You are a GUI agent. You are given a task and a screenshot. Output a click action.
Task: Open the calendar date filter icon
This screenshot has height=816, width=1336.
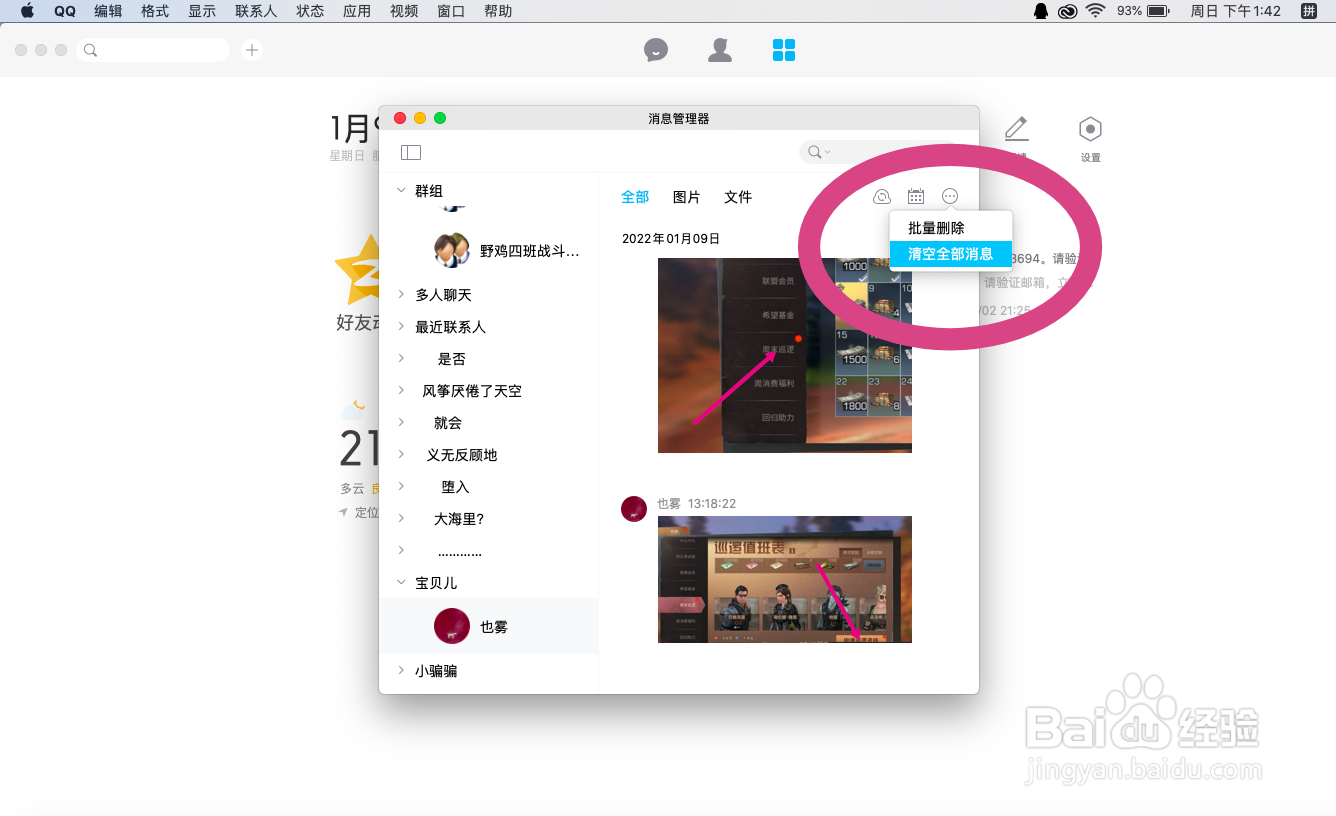point(916,197)
